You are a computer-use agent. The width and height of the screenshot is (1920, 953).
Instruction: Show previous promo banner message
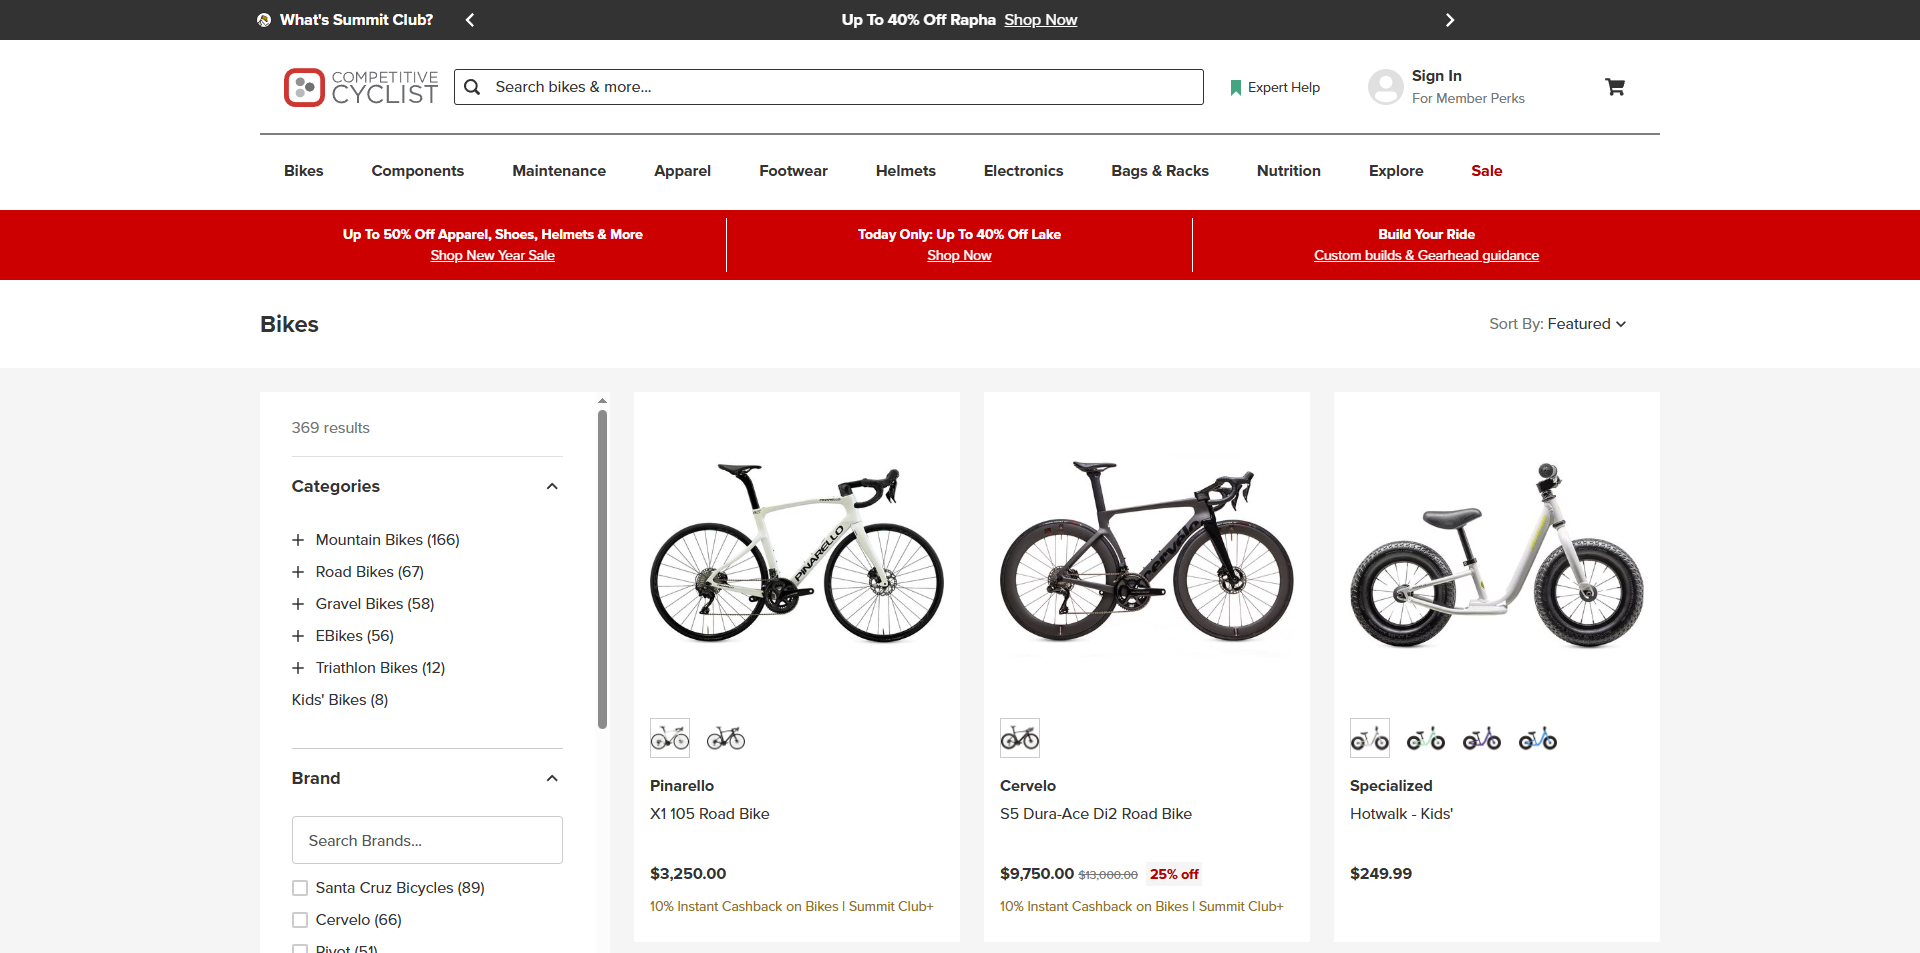(x=470, y=20)
